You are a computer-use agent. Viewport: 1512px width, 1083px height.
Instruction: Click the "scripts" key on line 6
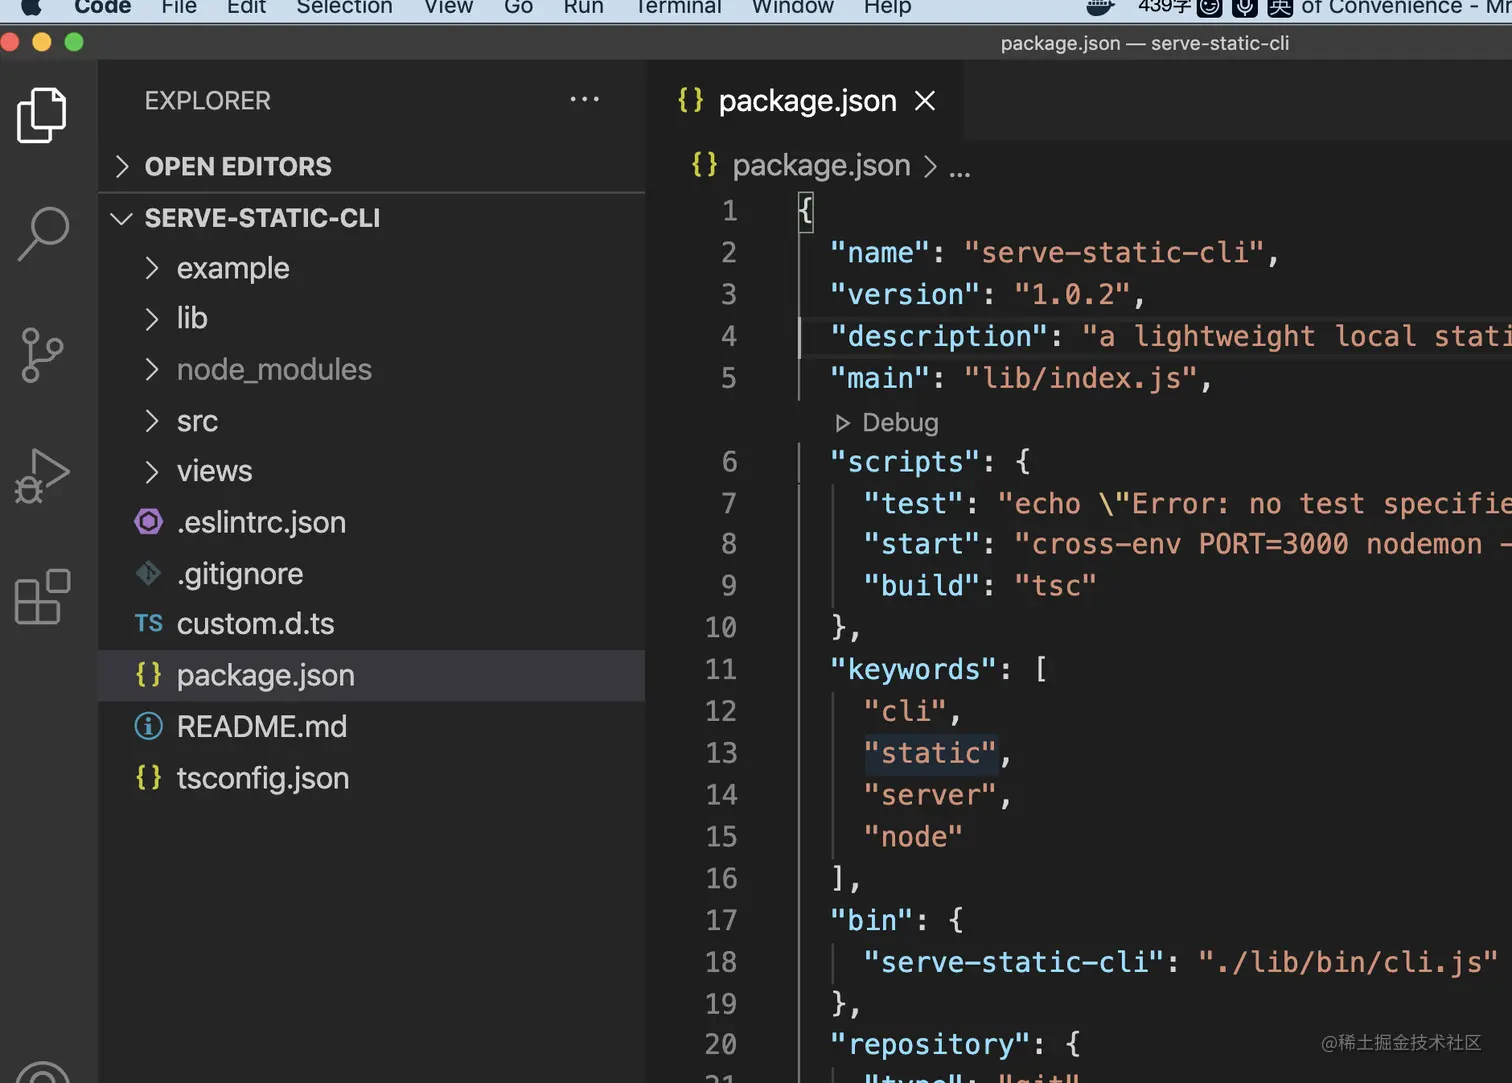click(905, 461)
